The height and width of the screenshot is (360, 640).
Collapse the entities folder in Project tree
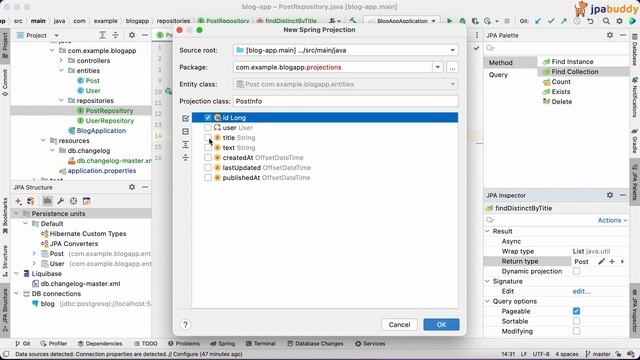[61, 71]
